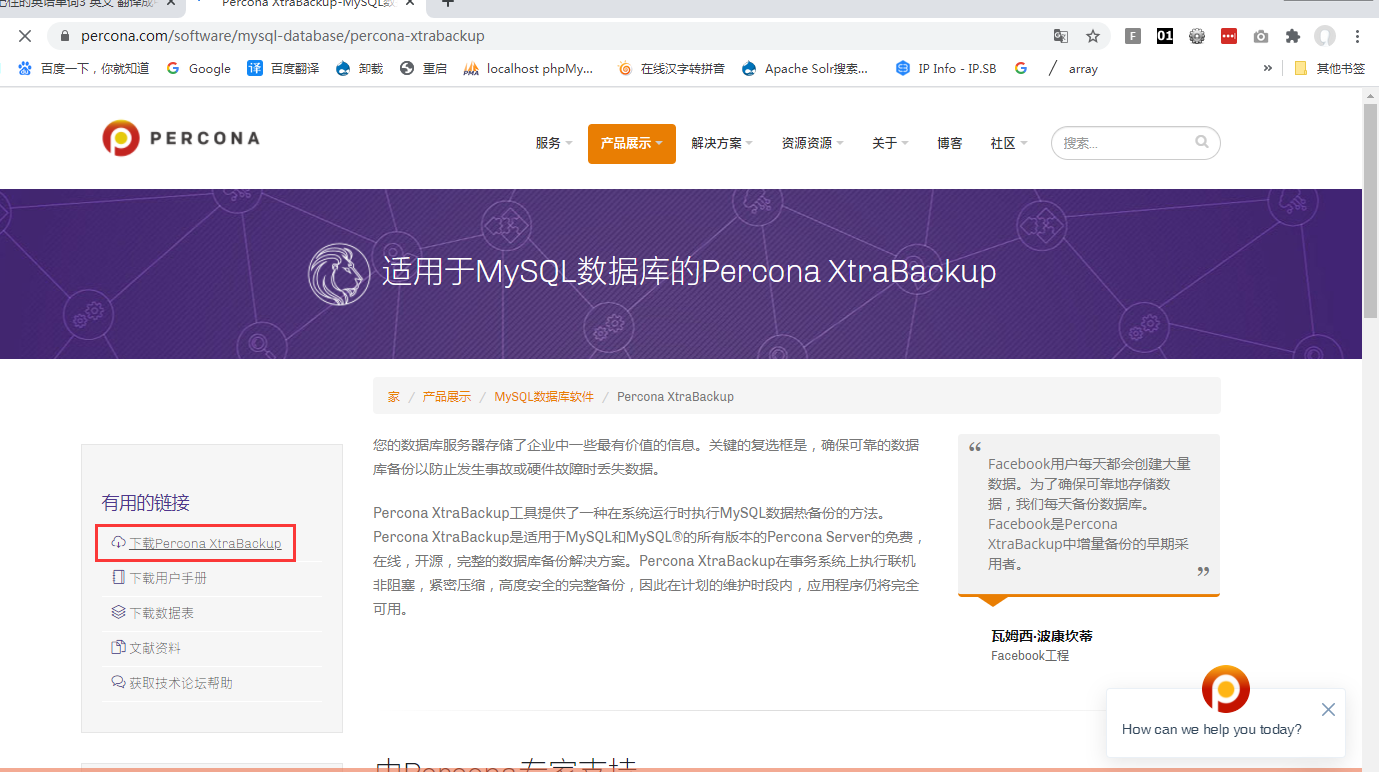
Task: Switch to the first browser tab on the left
Action: pos(85,3)
